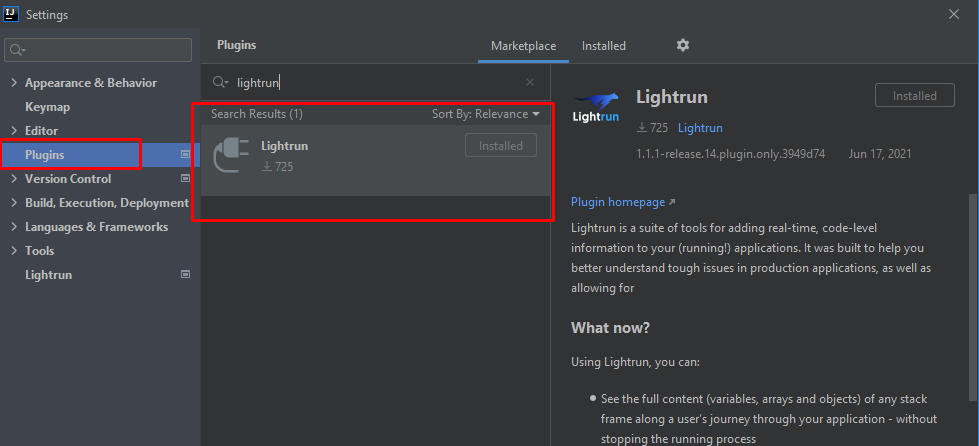
Task: Click the Lightrun name in the search results
Action: click(x=284, y=146)
